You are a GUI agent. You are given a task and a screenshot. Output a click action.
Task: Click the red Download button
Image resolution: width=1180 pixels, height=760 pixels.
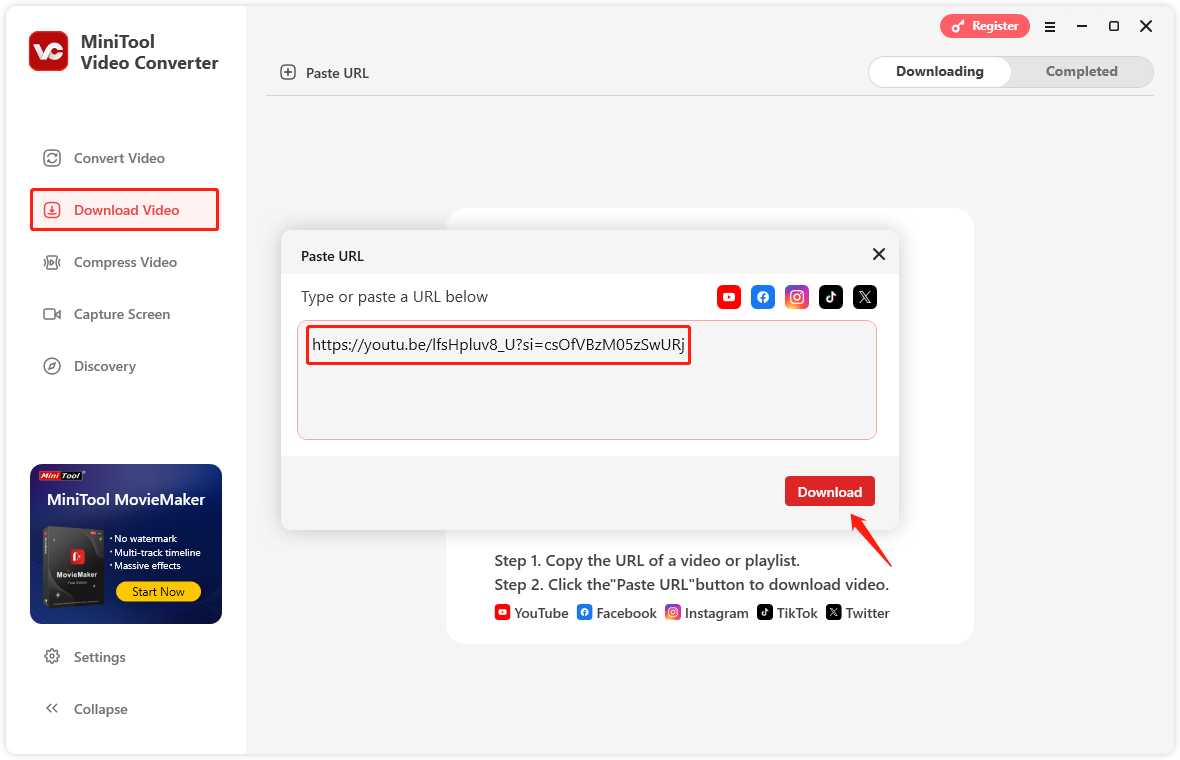829,491
